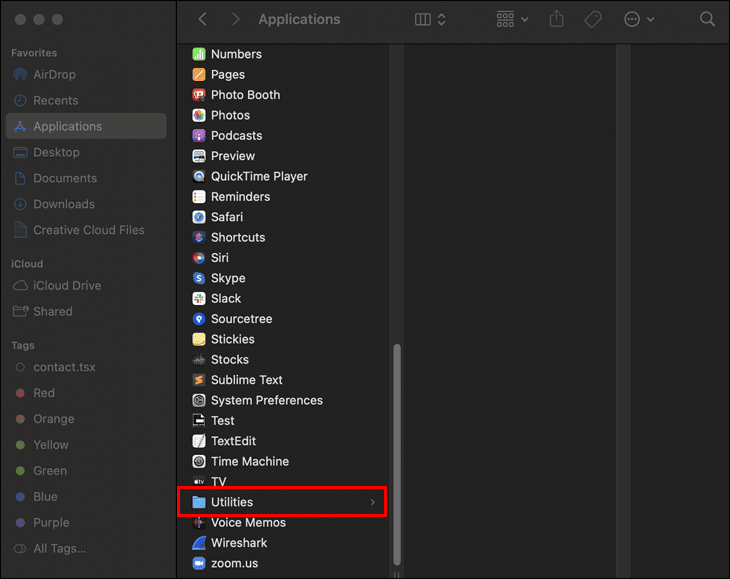Screen dimensions: 730x579
Task: Go back with the left chevron
Action: coord(203,19)
